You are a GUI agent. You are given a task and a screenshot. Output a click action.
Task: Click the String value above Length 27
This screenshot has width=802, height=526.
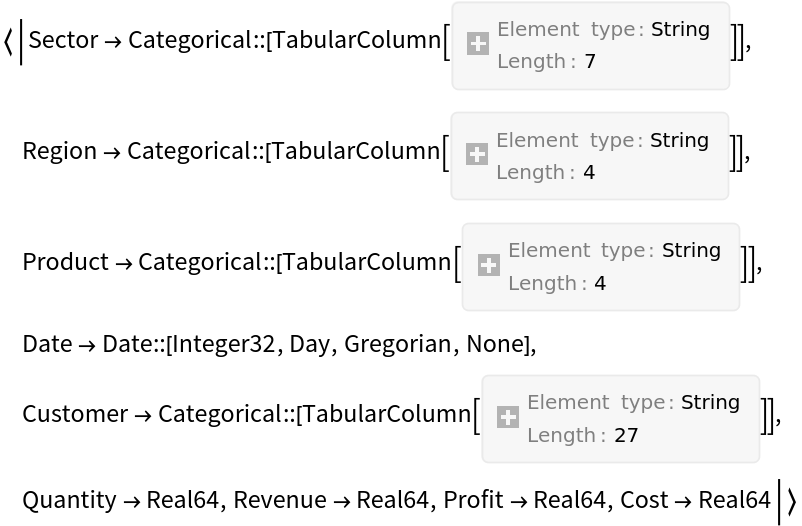coord(710,402)
